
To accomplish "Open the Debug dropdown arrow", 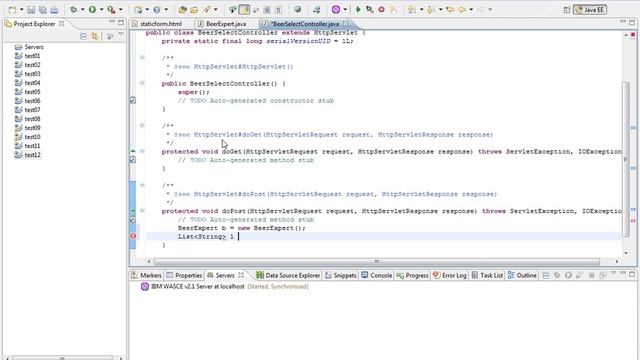I will click(x=82, y=10).
